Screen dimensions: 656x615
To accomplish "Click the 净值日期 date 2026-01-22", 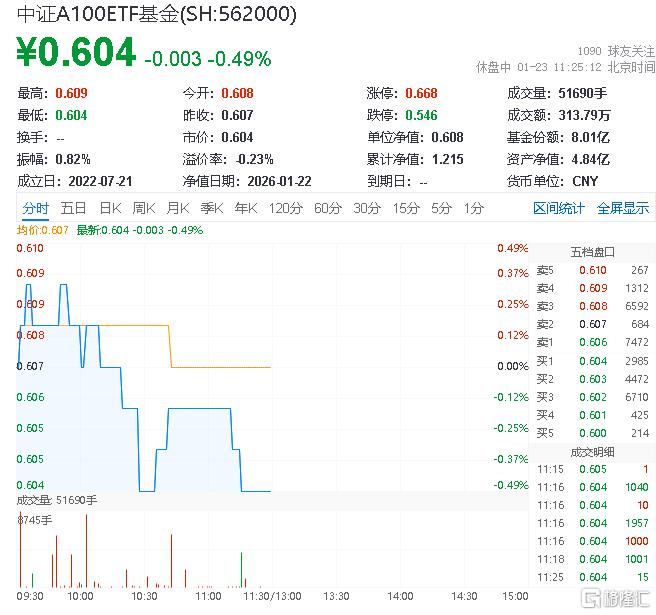I will [279, 181].
